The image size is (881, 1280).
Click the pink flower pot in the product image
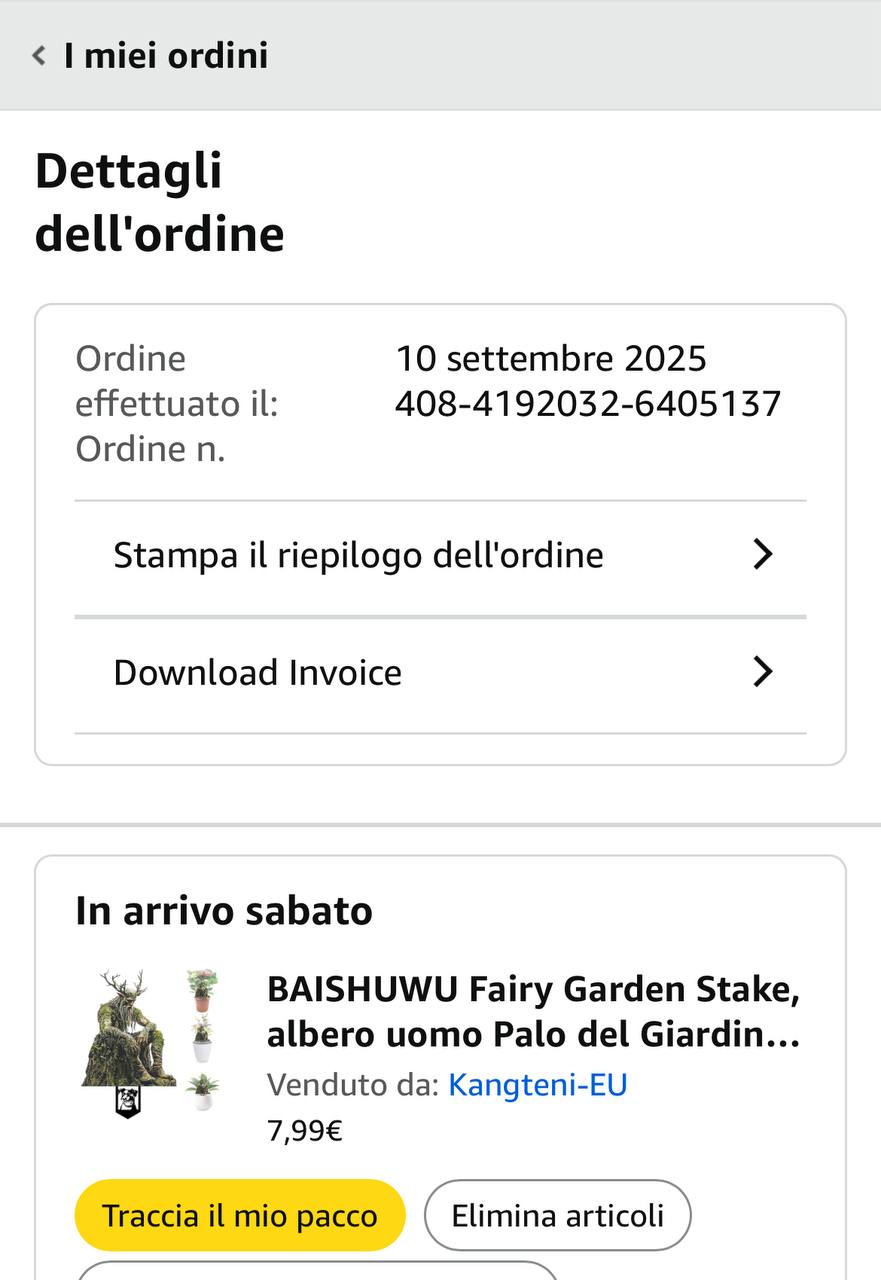[x=202, y=990]
